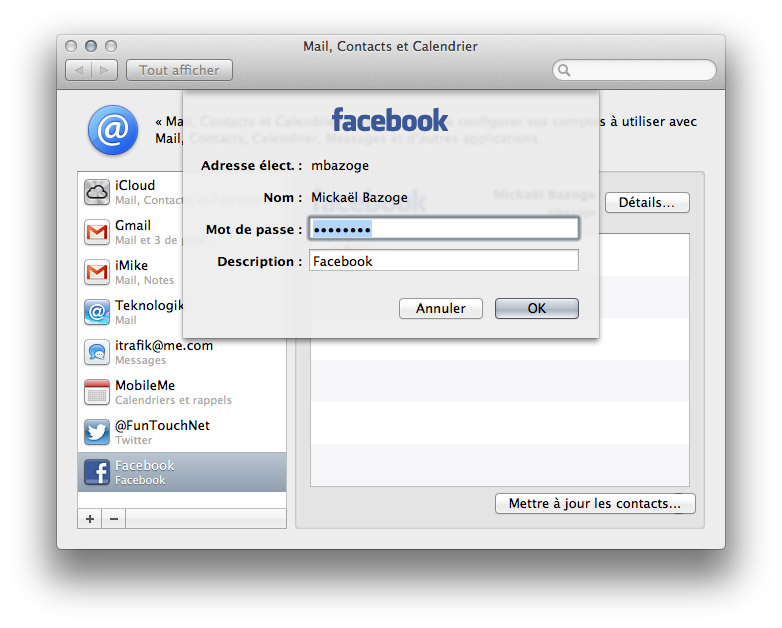This screenshot has width=782, height=628.
Task: Go forward with the right arrow button
Action: [x=105, y=70]
